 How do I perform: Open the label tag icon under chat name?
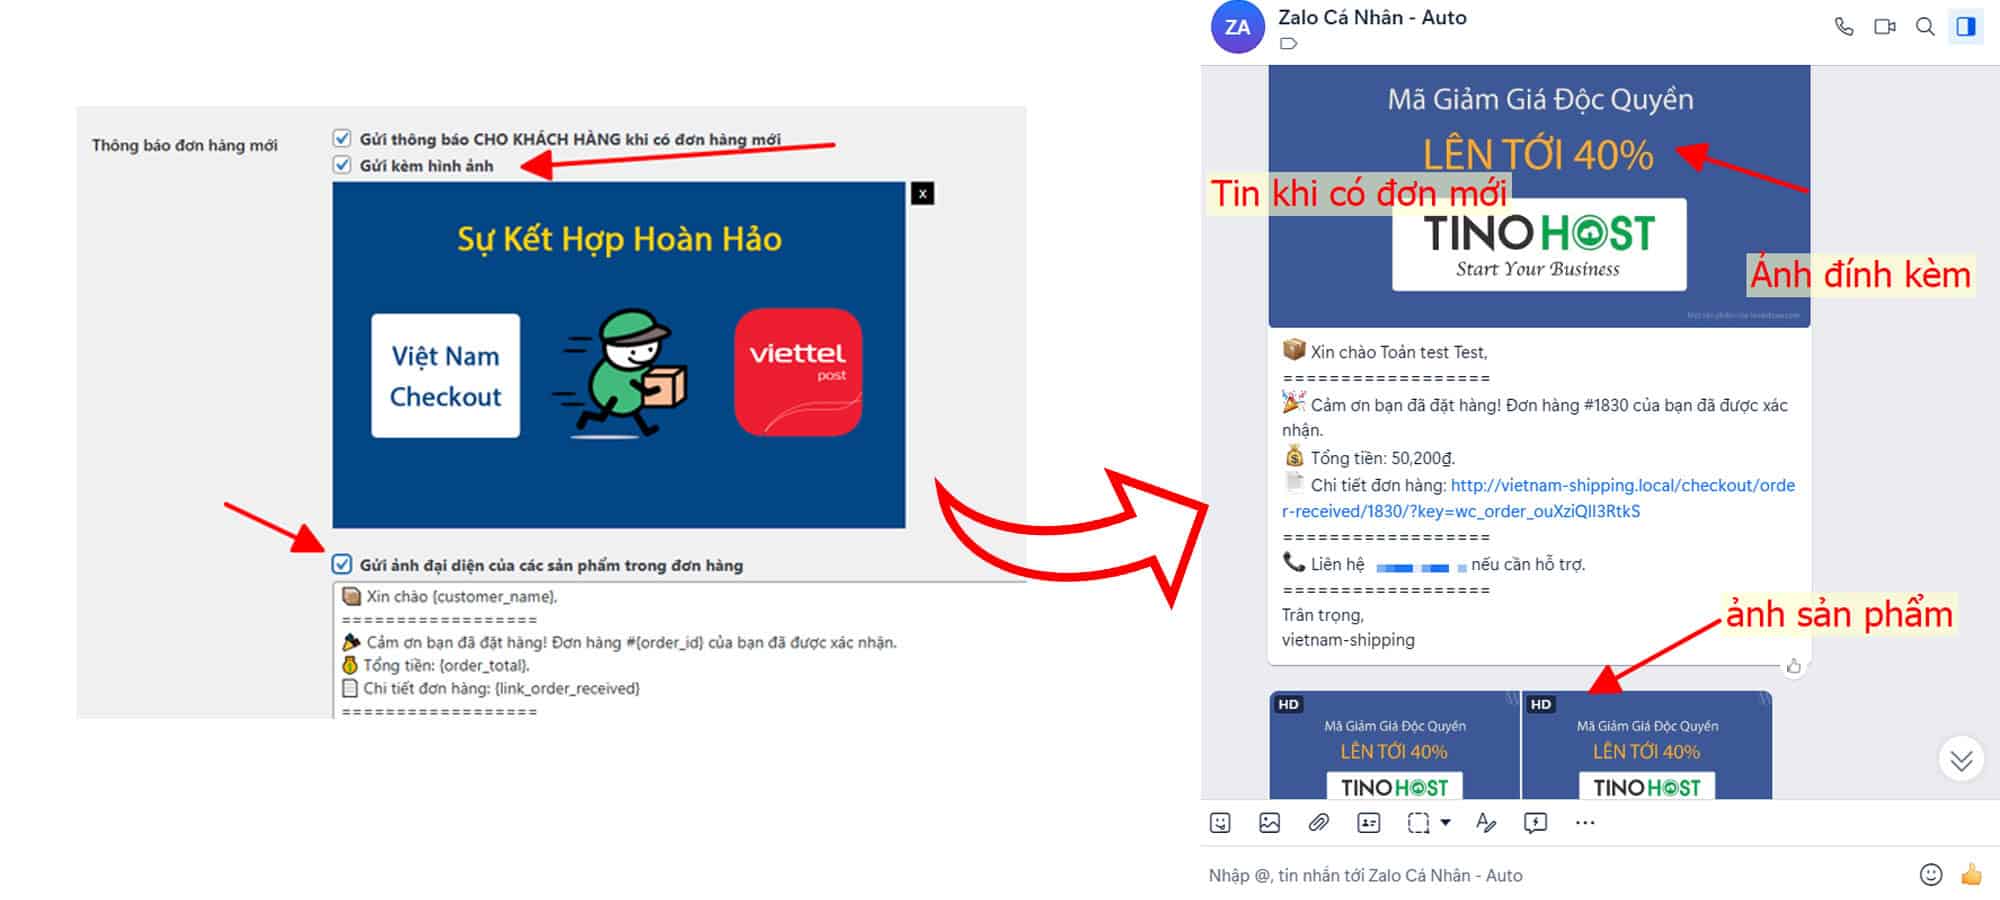1289,44
